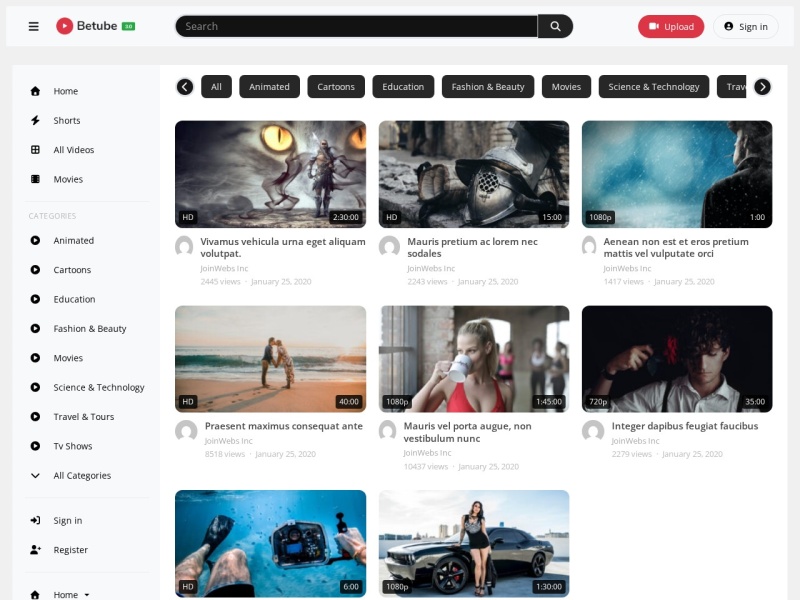Click the Home house icon in sidebar
This screenshot has height=600, width=800.
click(x=35, y=91)
